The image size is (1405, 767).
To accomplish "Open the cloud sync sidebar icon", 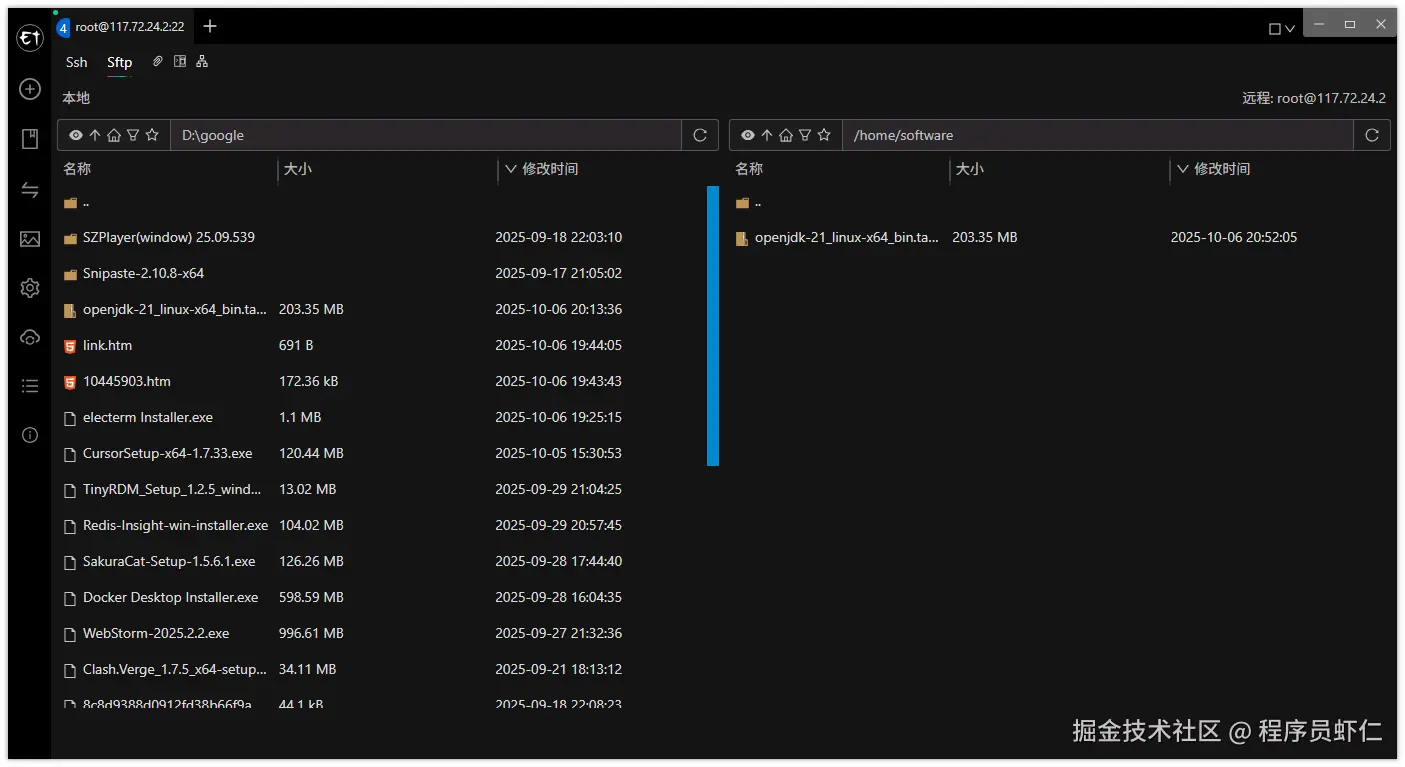I will (x=30, y=337).
